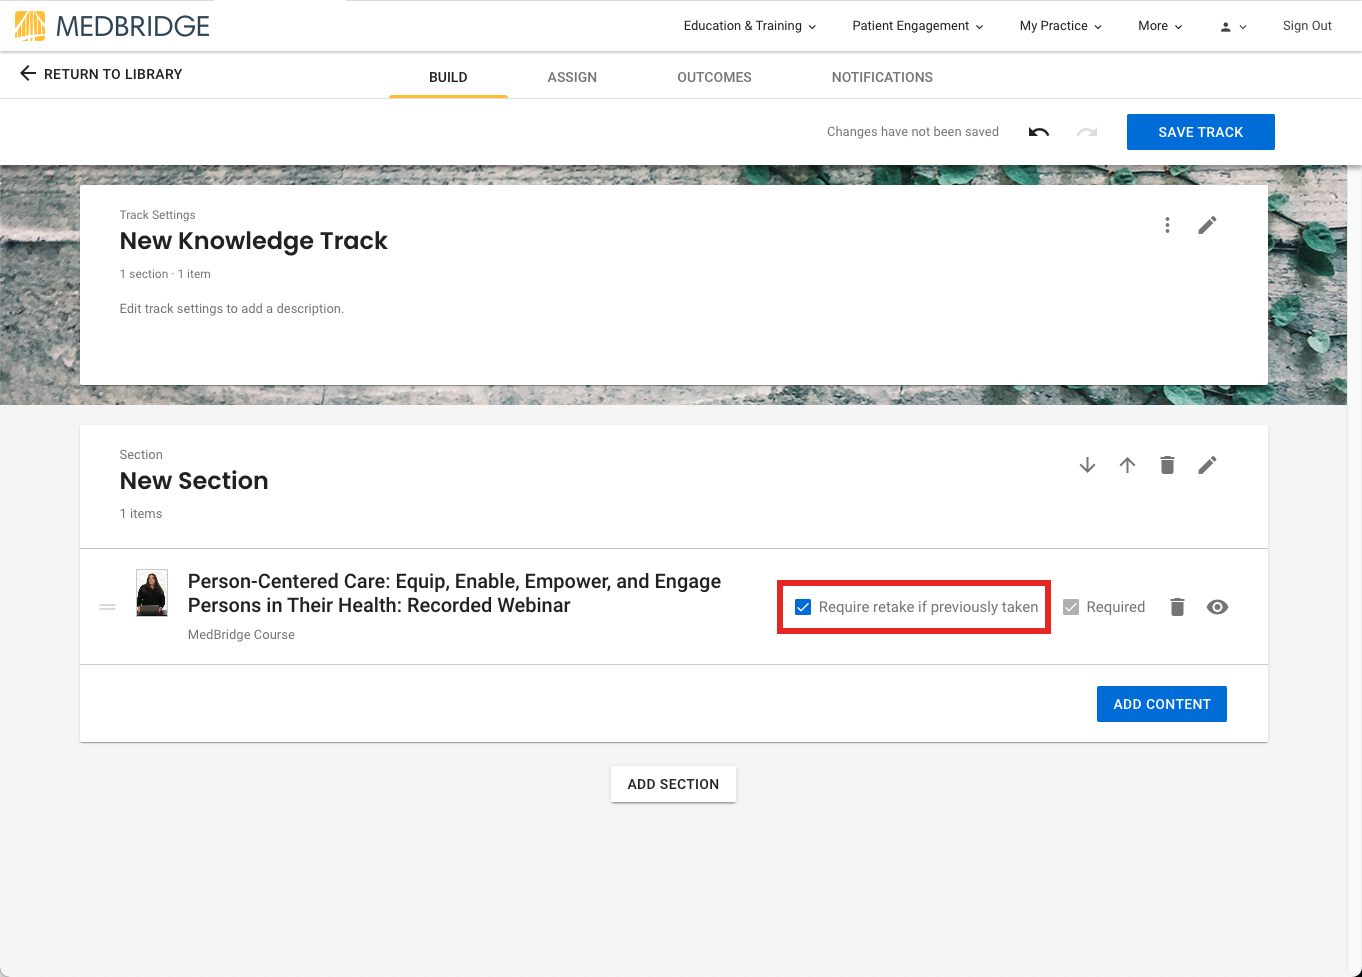Click the New Knowledge Track title

[x=253, y=241]
